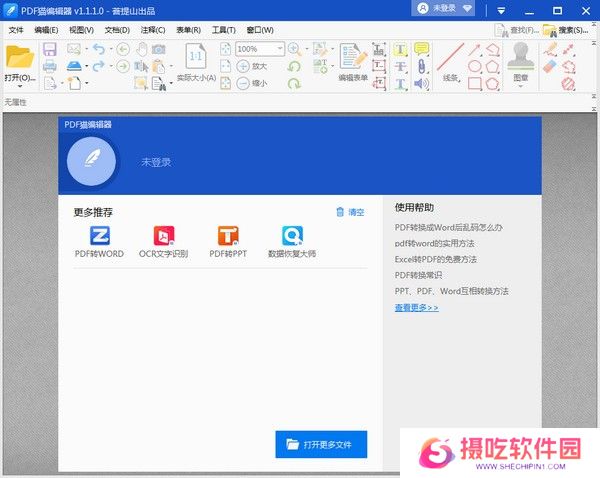The width and height of the screenshot is (600, 478).
Task: Click the blue Scanner icon
Action: point(74,66)
